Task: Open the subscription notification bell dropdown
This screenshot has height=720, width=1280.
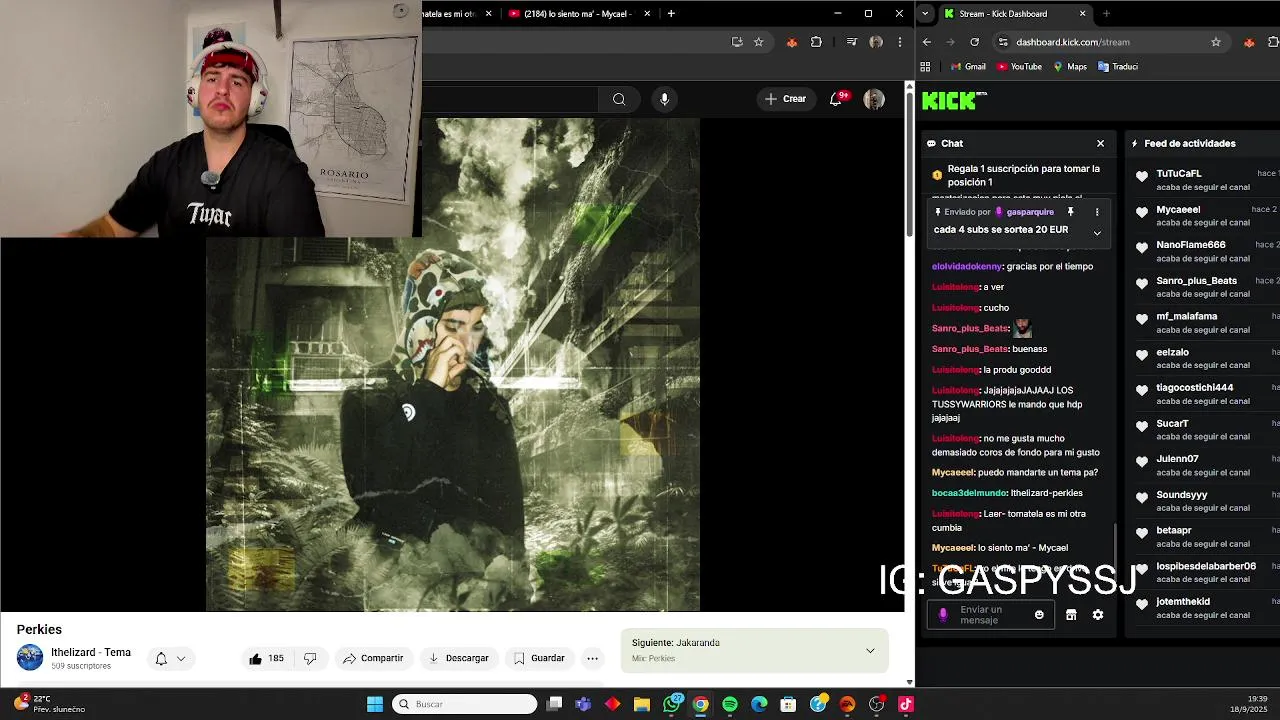Action: click(x=170, y=658)
